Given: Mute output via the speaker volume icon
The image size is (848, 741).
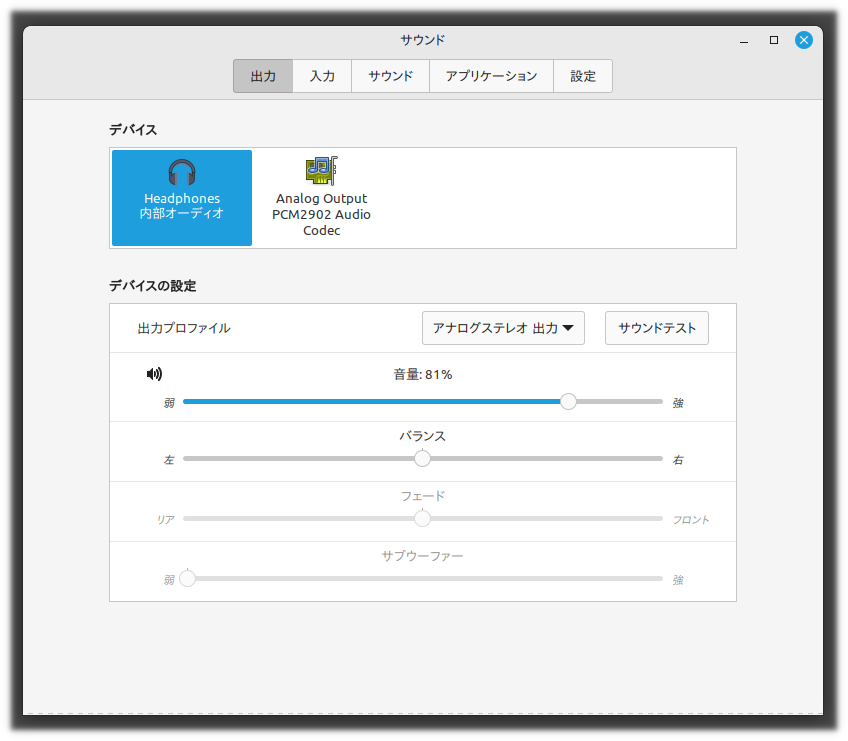Looking at the screenshot, I should 154,374.
